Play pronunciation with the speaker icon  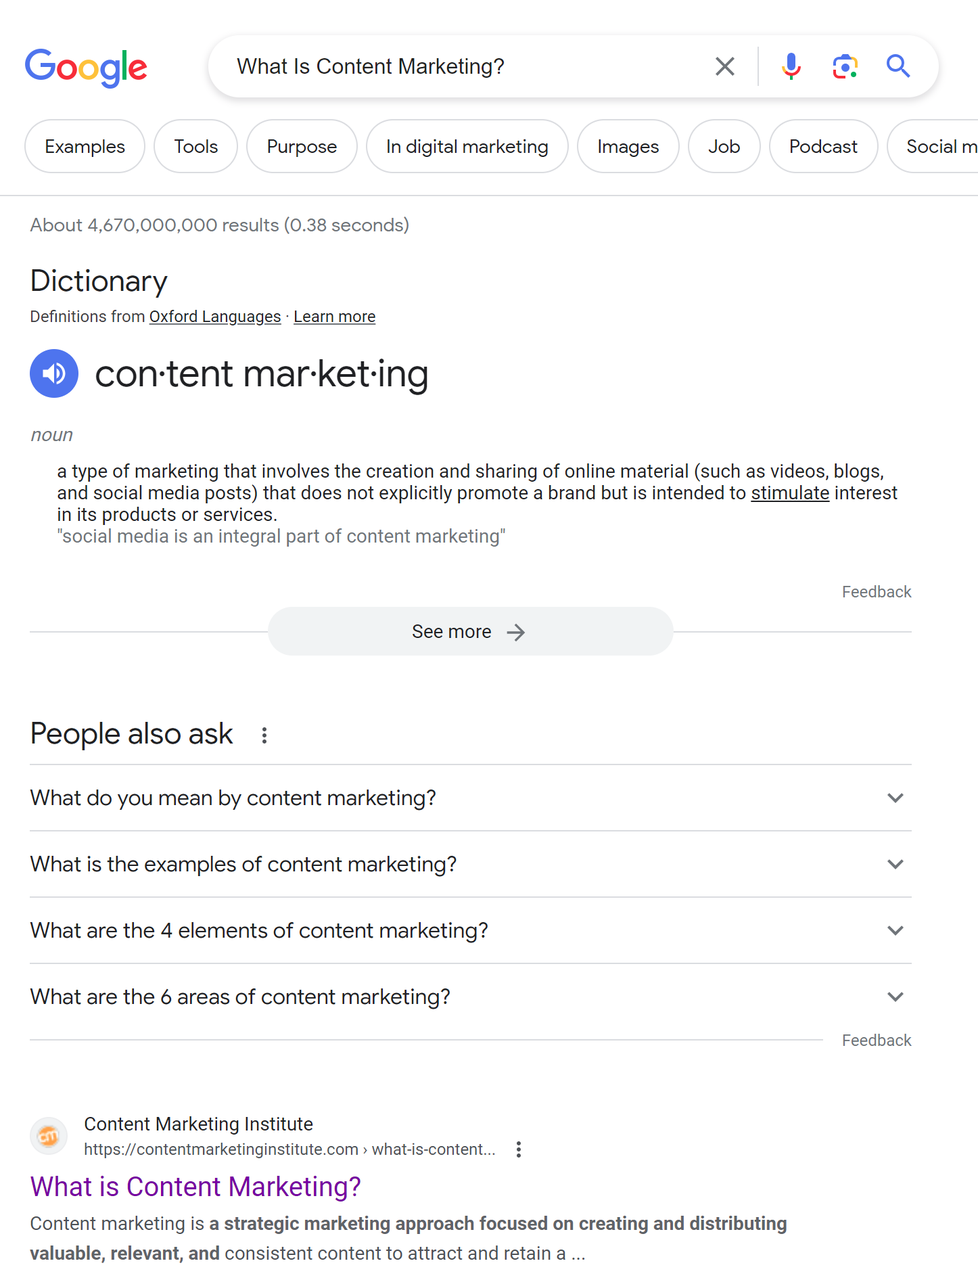click(54, 373)
